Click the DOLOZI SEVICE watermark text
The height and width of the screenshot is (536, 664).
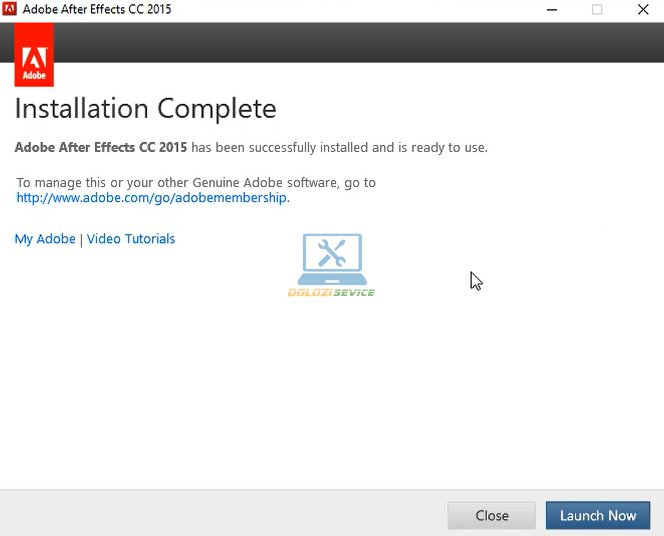click(x=331, y=293)
